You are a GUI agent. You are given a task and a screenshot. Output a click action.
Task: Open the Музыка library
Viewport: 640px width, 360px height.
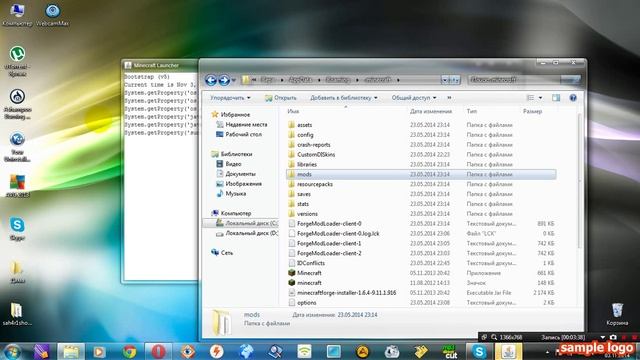coord(236,193)
